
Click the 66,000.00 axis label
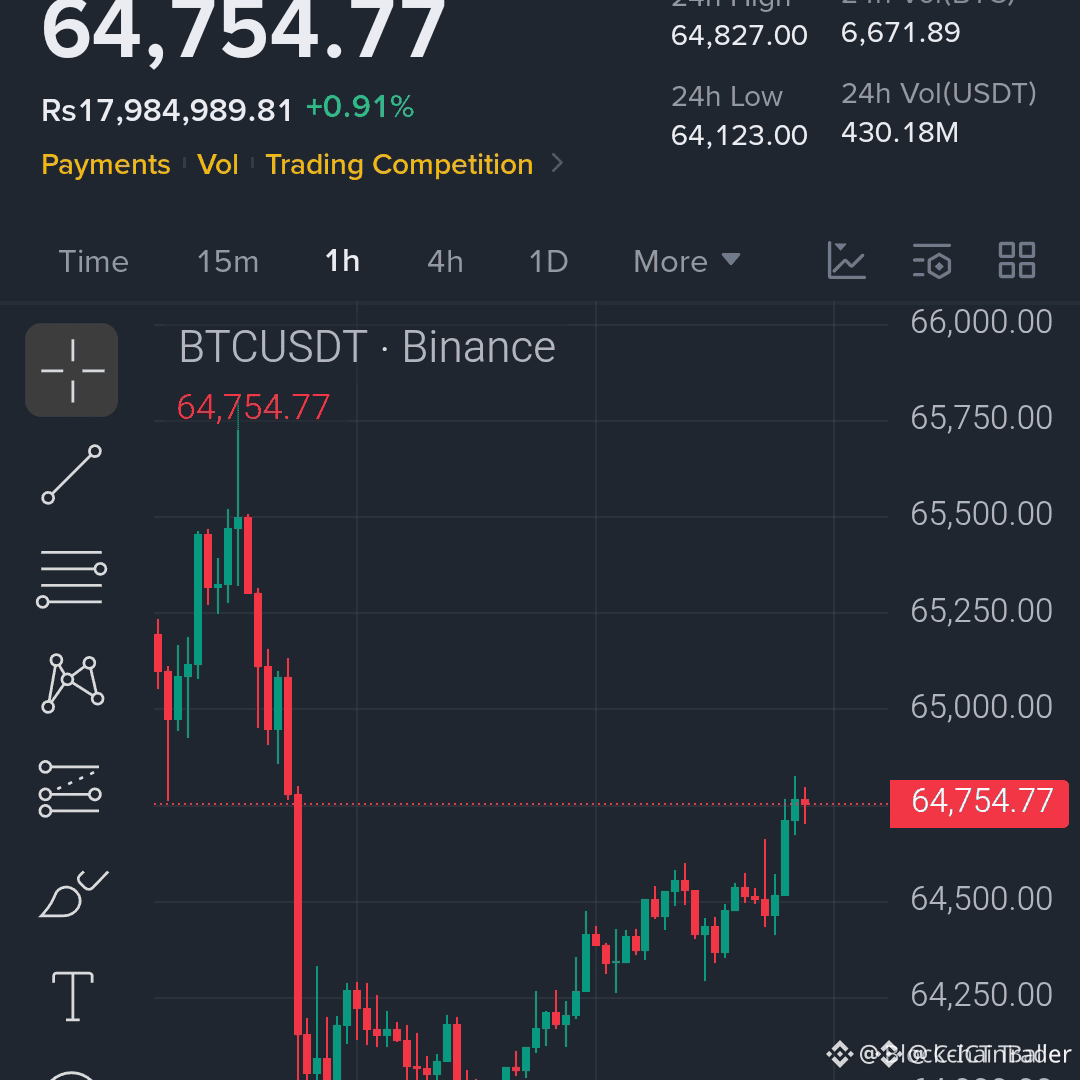point(982,322)
